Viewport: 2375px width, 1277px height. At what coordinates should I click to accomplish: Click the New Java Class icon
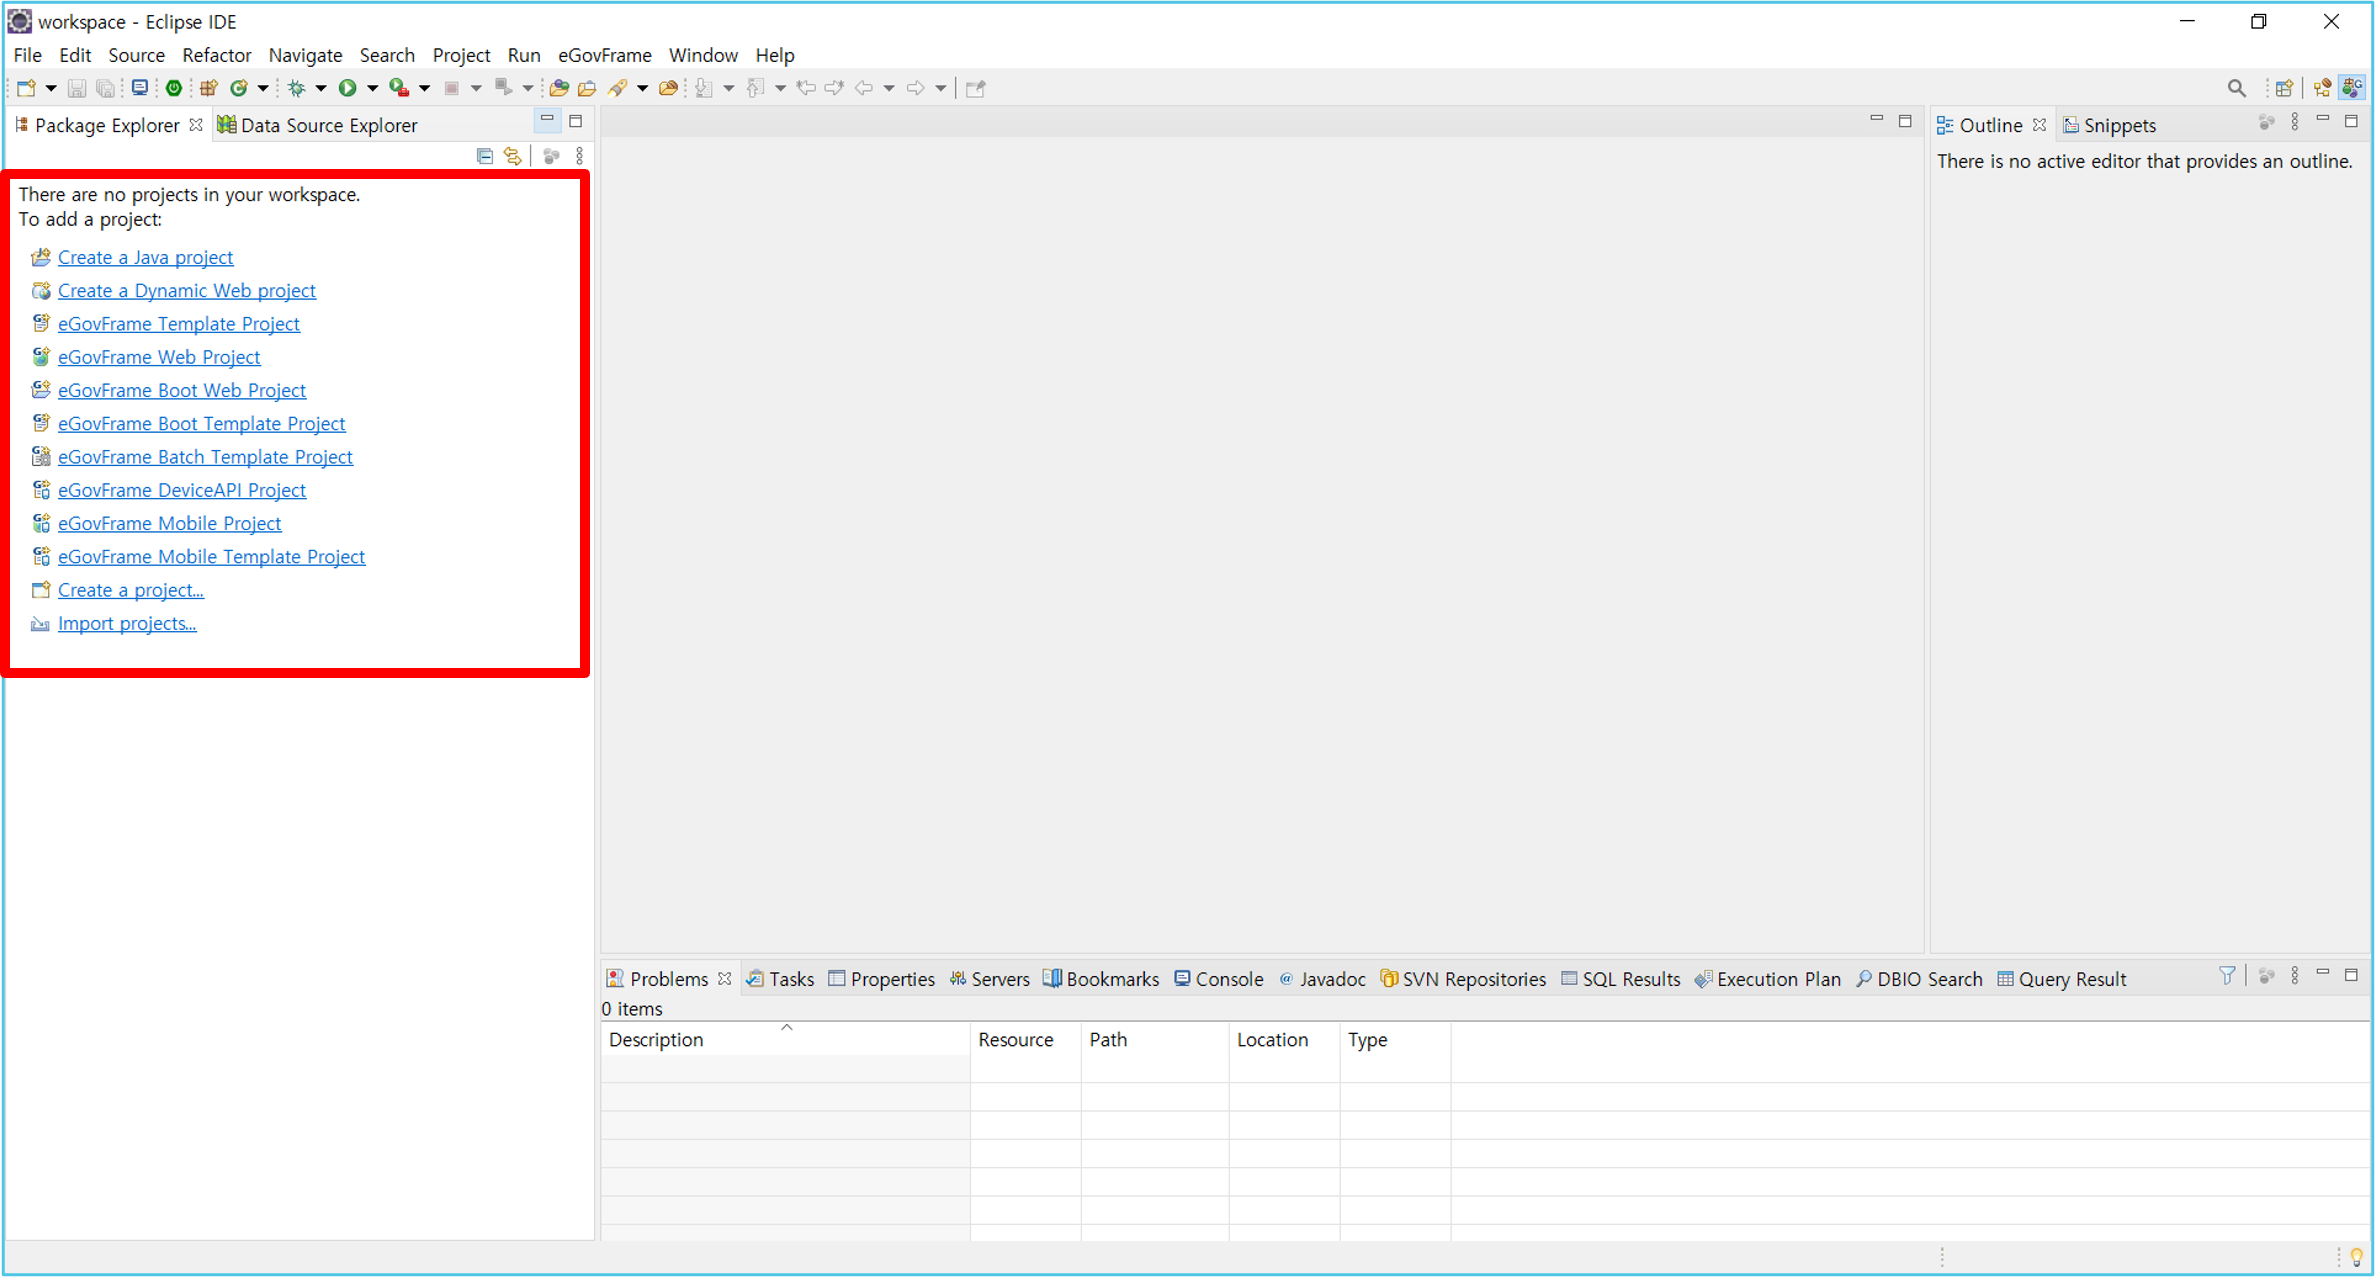[x=239, y=88]
